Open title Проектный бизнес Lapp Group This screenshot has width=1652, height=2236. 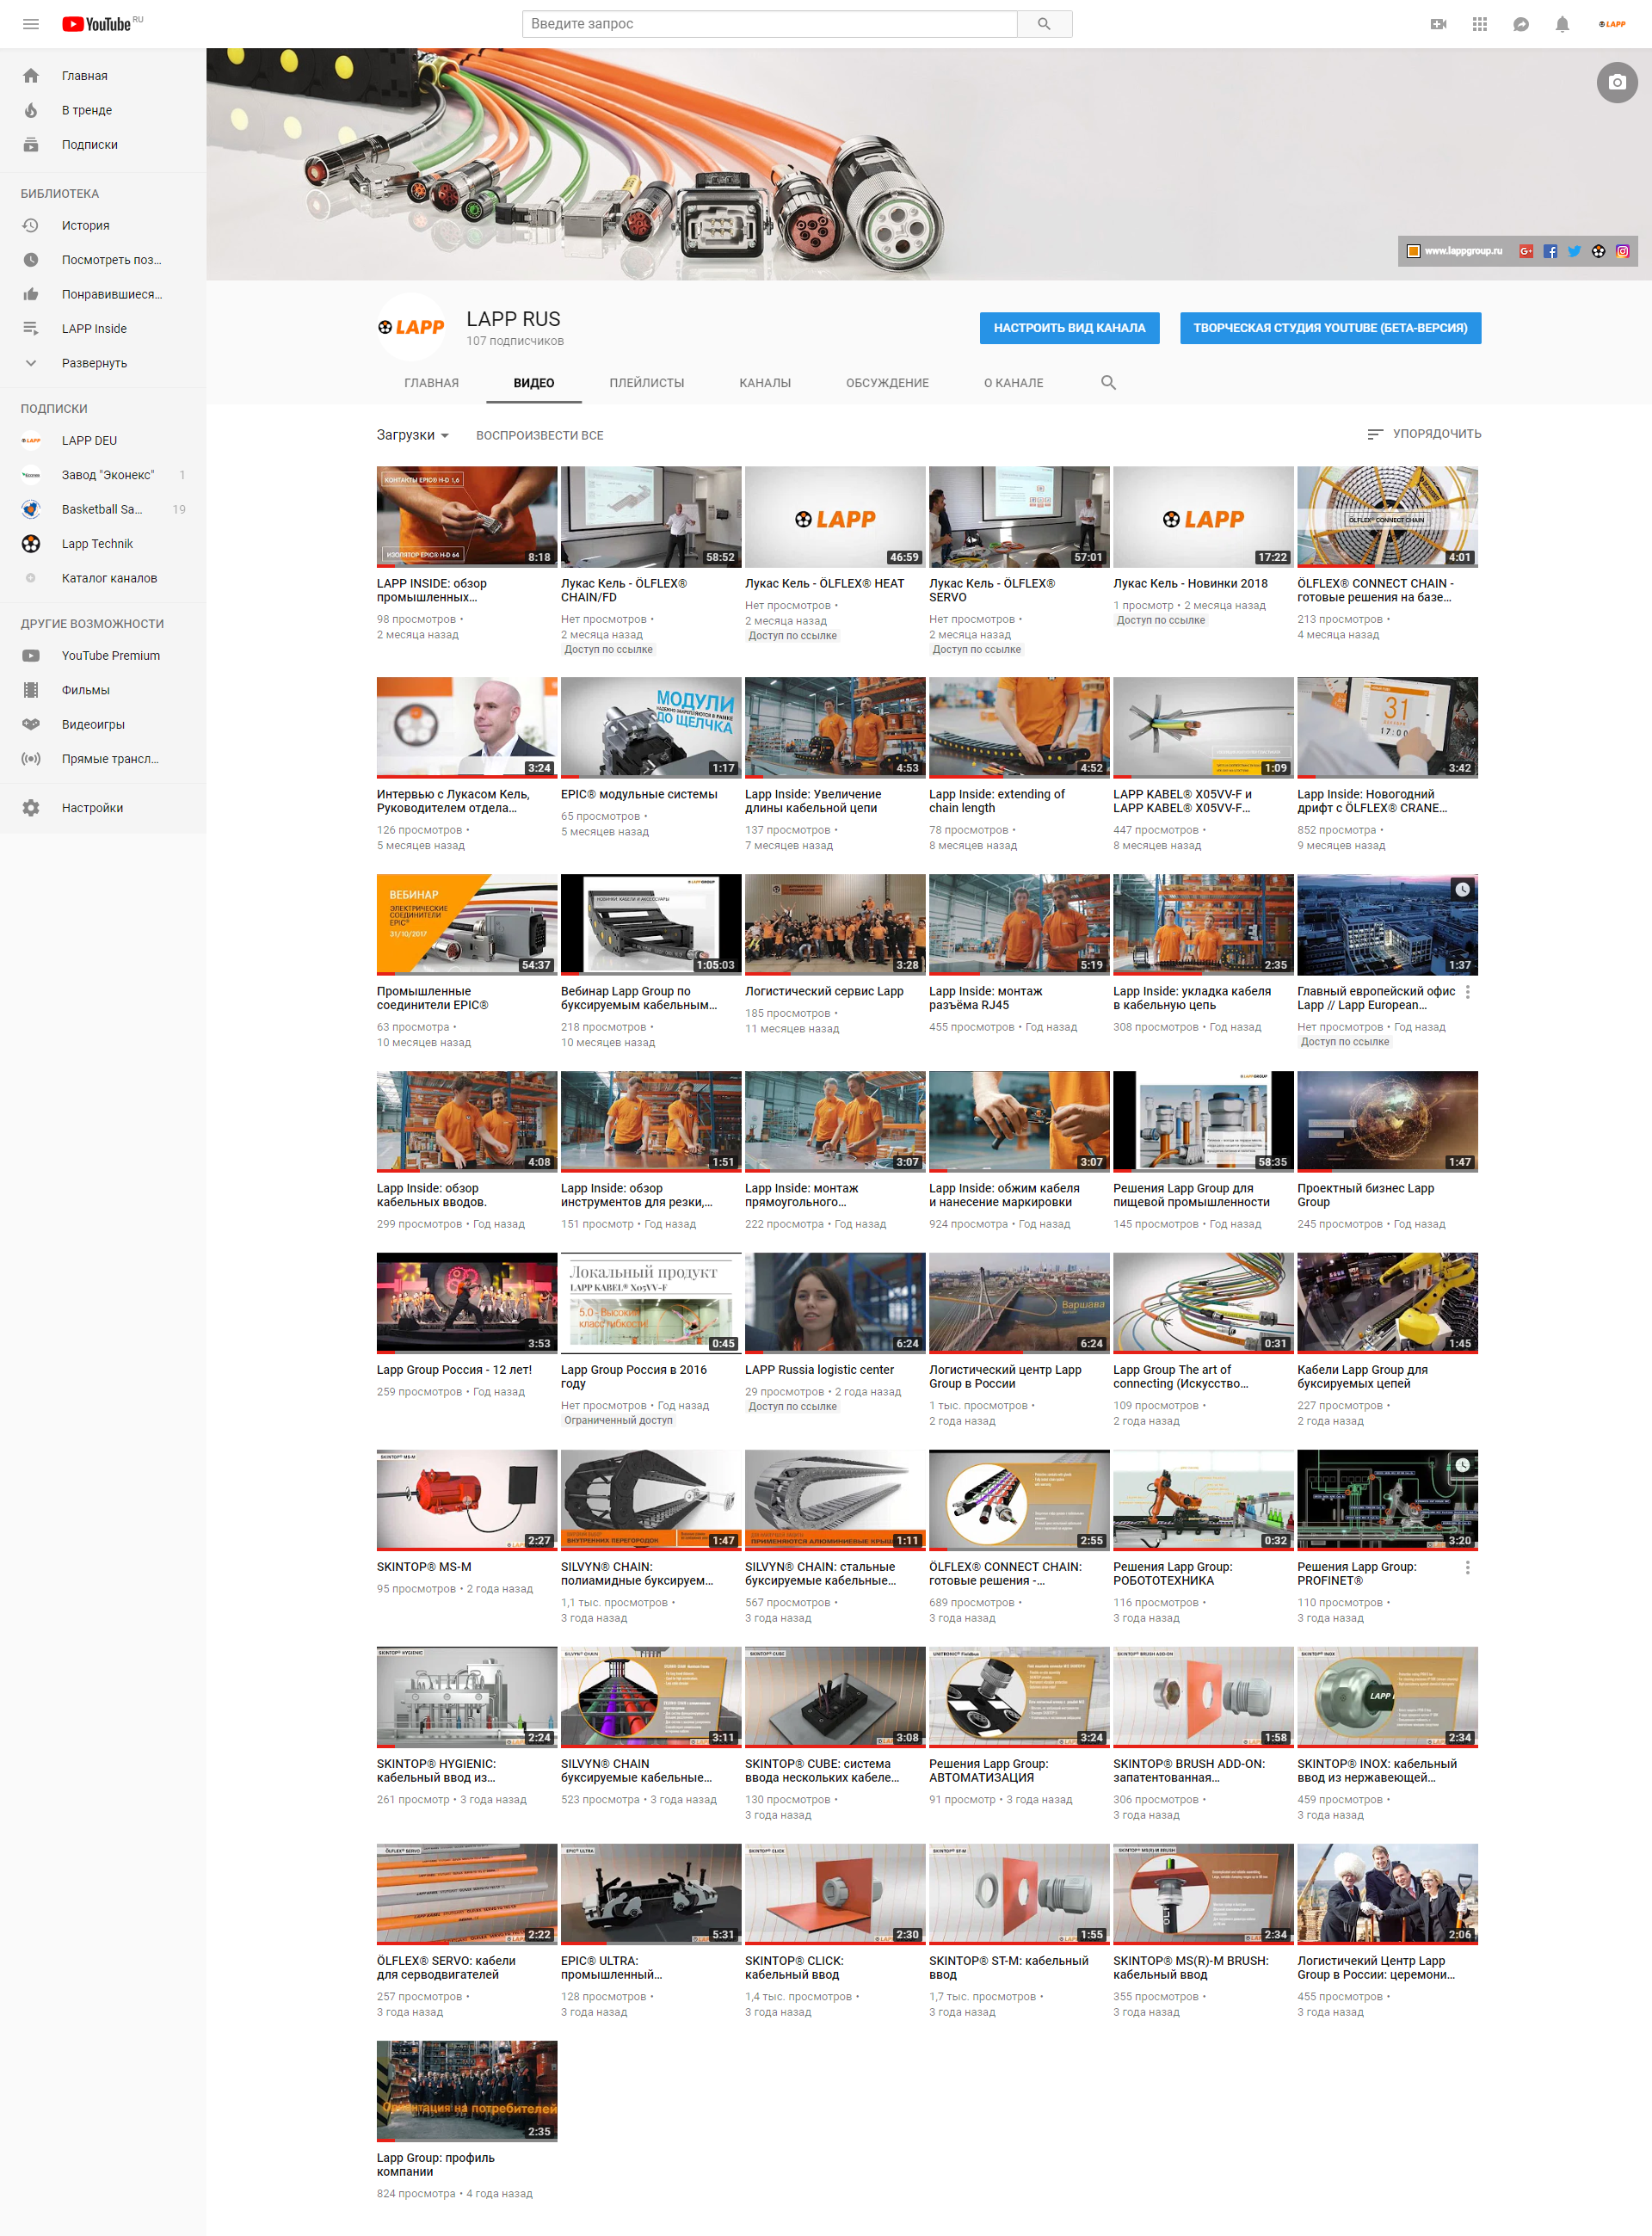coord(1365,1196)
